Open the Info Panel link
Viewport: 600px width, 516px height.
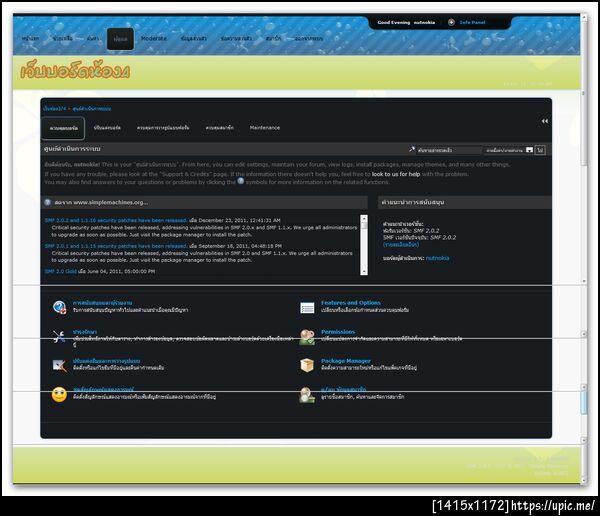(x=472, y=22)
